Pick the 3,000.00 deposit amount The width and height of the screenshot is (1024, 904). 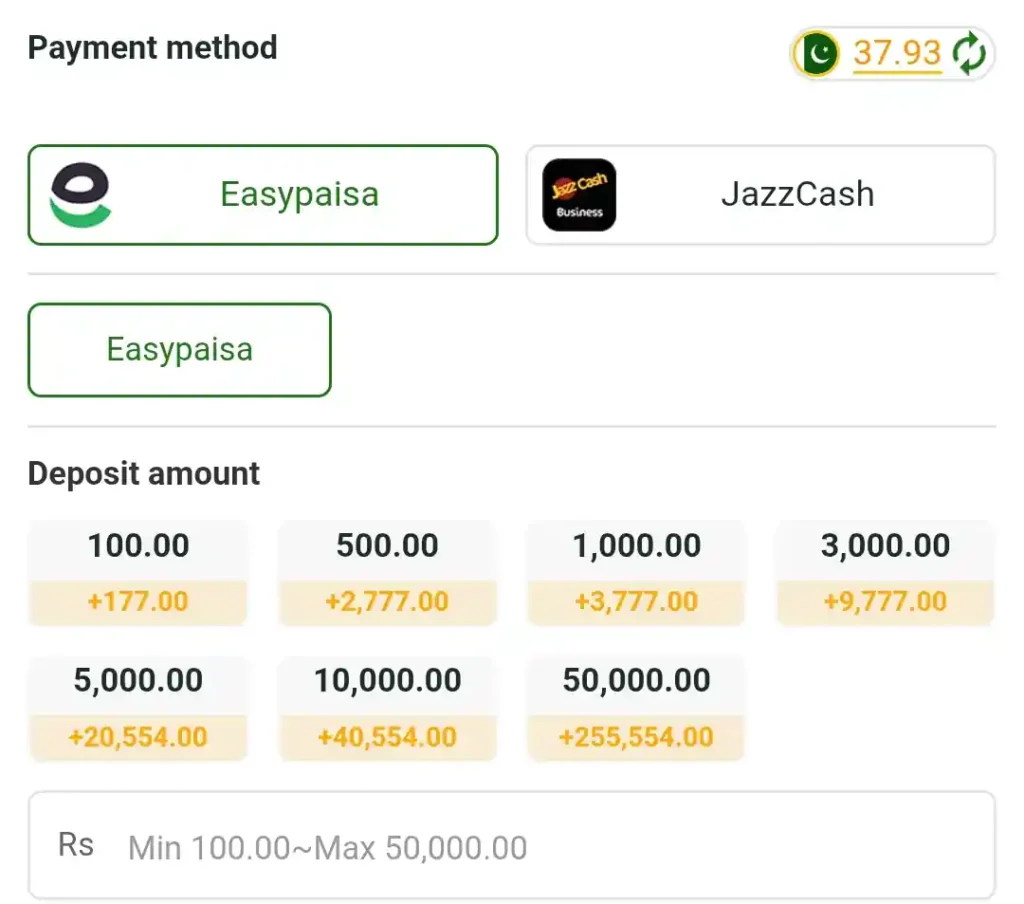tap(885, 573)
